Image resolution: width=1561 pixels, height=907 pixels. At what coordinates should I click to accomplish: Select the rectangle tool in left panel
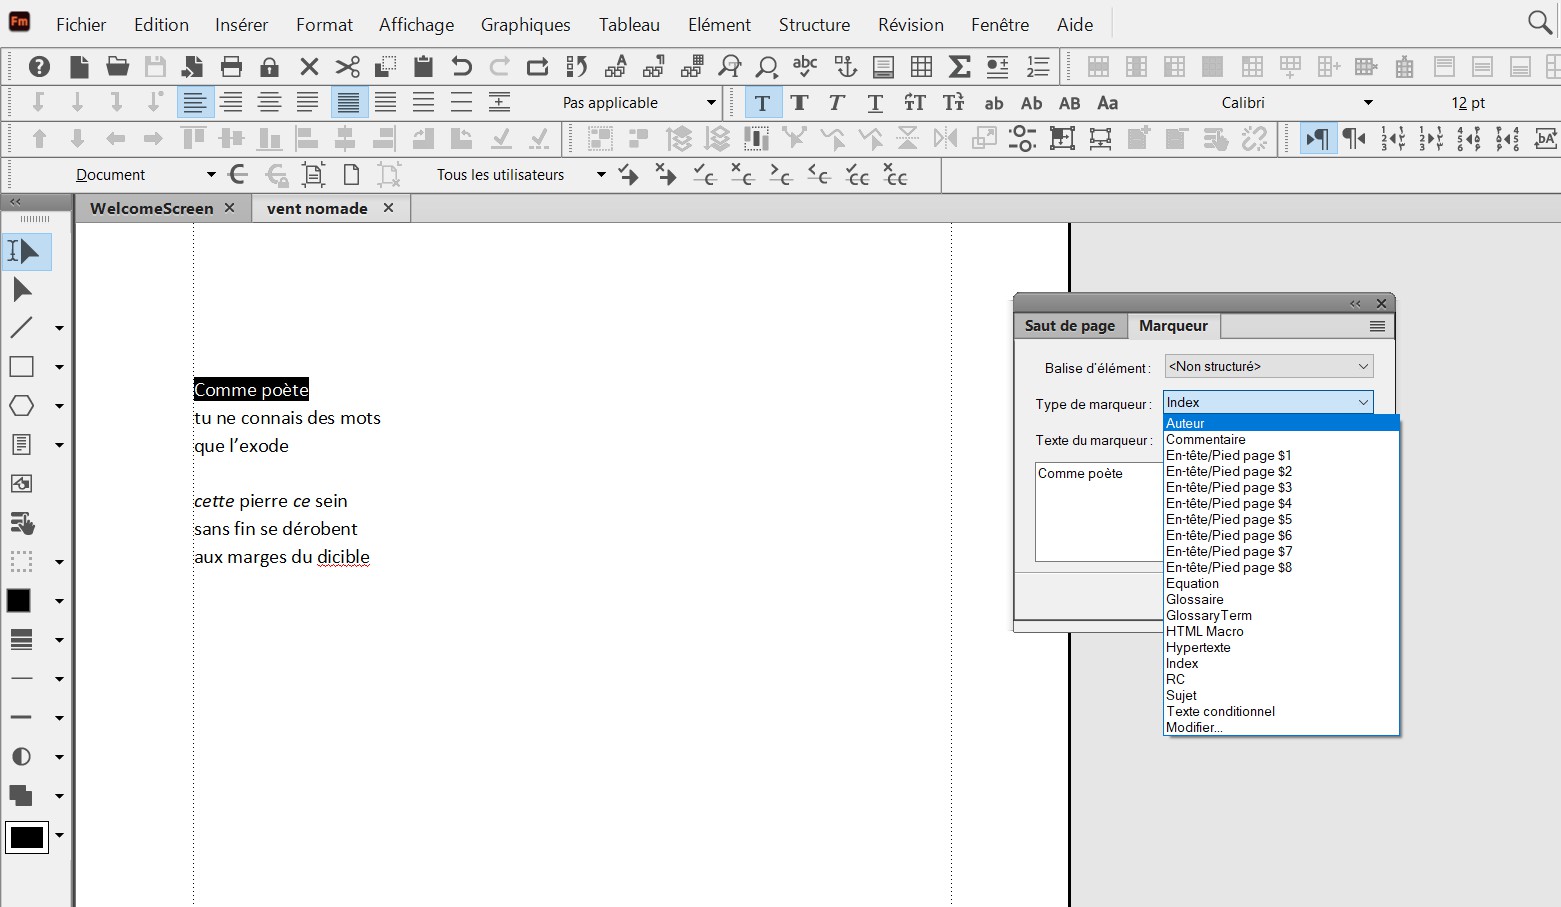(21, 367)
